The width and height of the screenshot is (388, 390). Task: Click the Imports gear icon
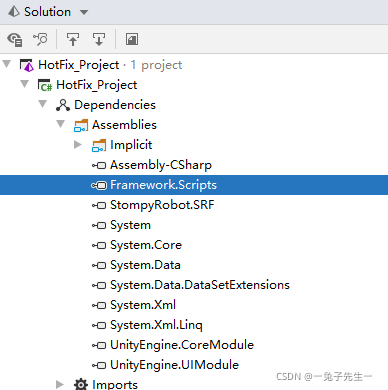click(81, 384)
